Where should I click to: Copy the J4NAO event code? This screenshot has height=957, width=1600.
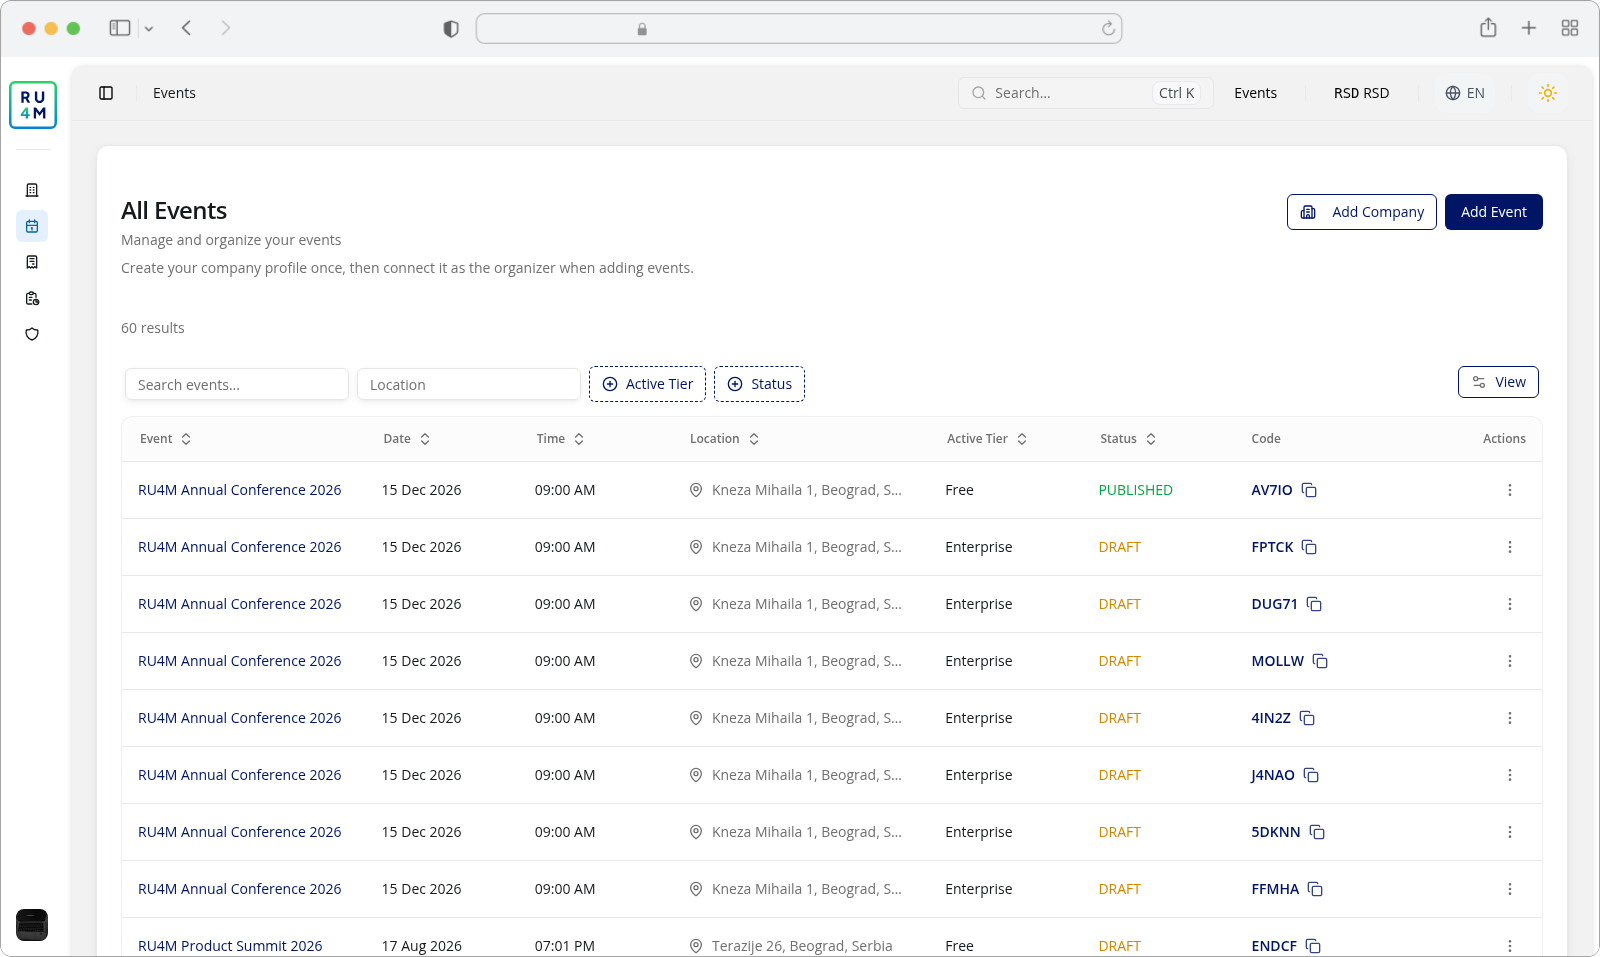pyautogui.click(x=1311, y=775)
